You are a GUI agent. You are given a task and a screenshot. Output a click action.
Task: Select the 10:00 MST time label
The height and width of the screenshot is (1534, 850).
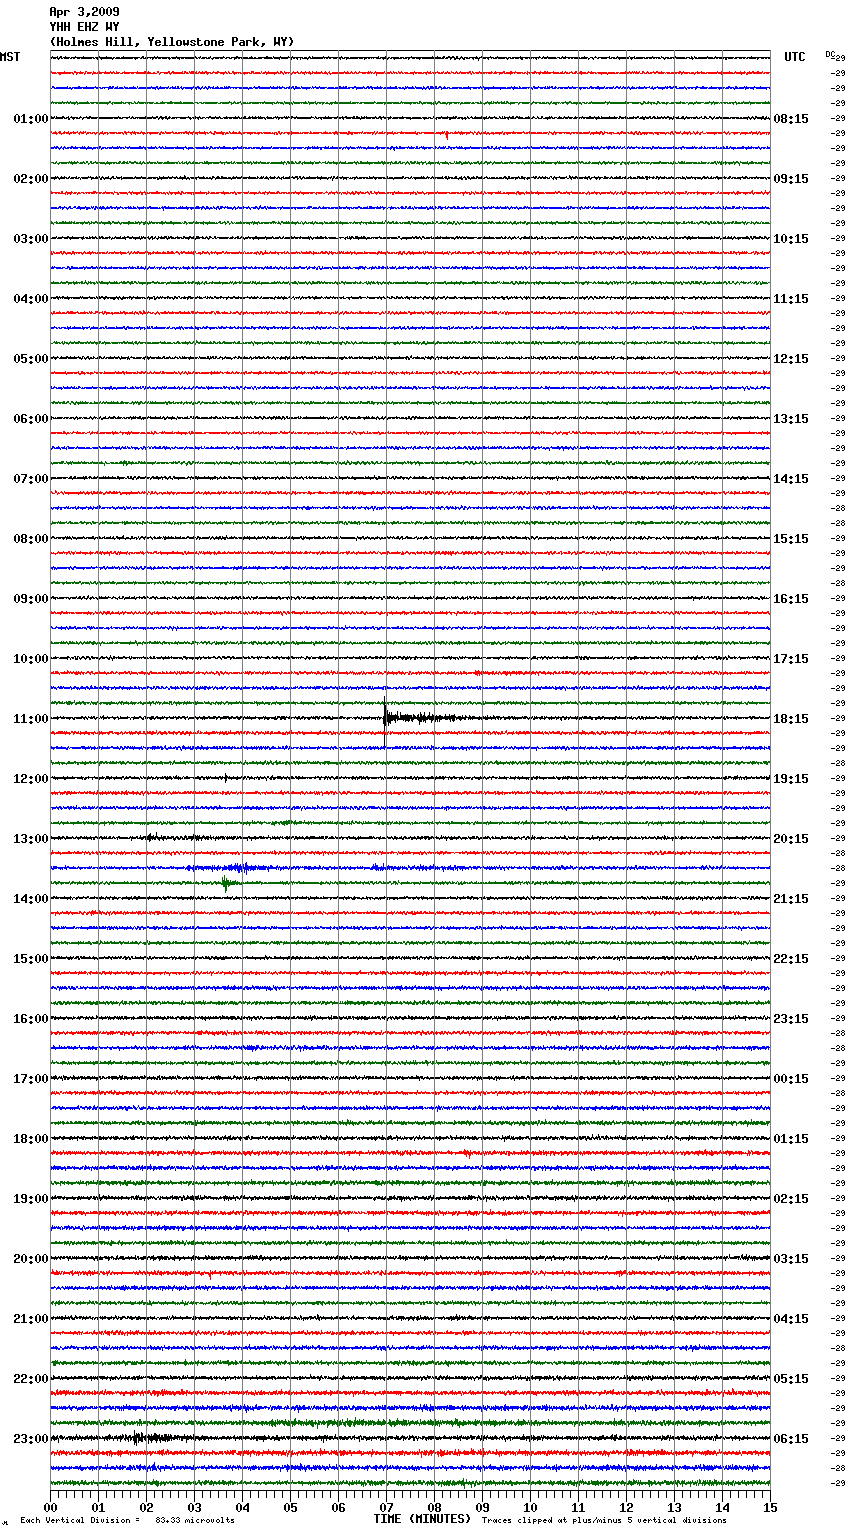click(x=31, y=659)
